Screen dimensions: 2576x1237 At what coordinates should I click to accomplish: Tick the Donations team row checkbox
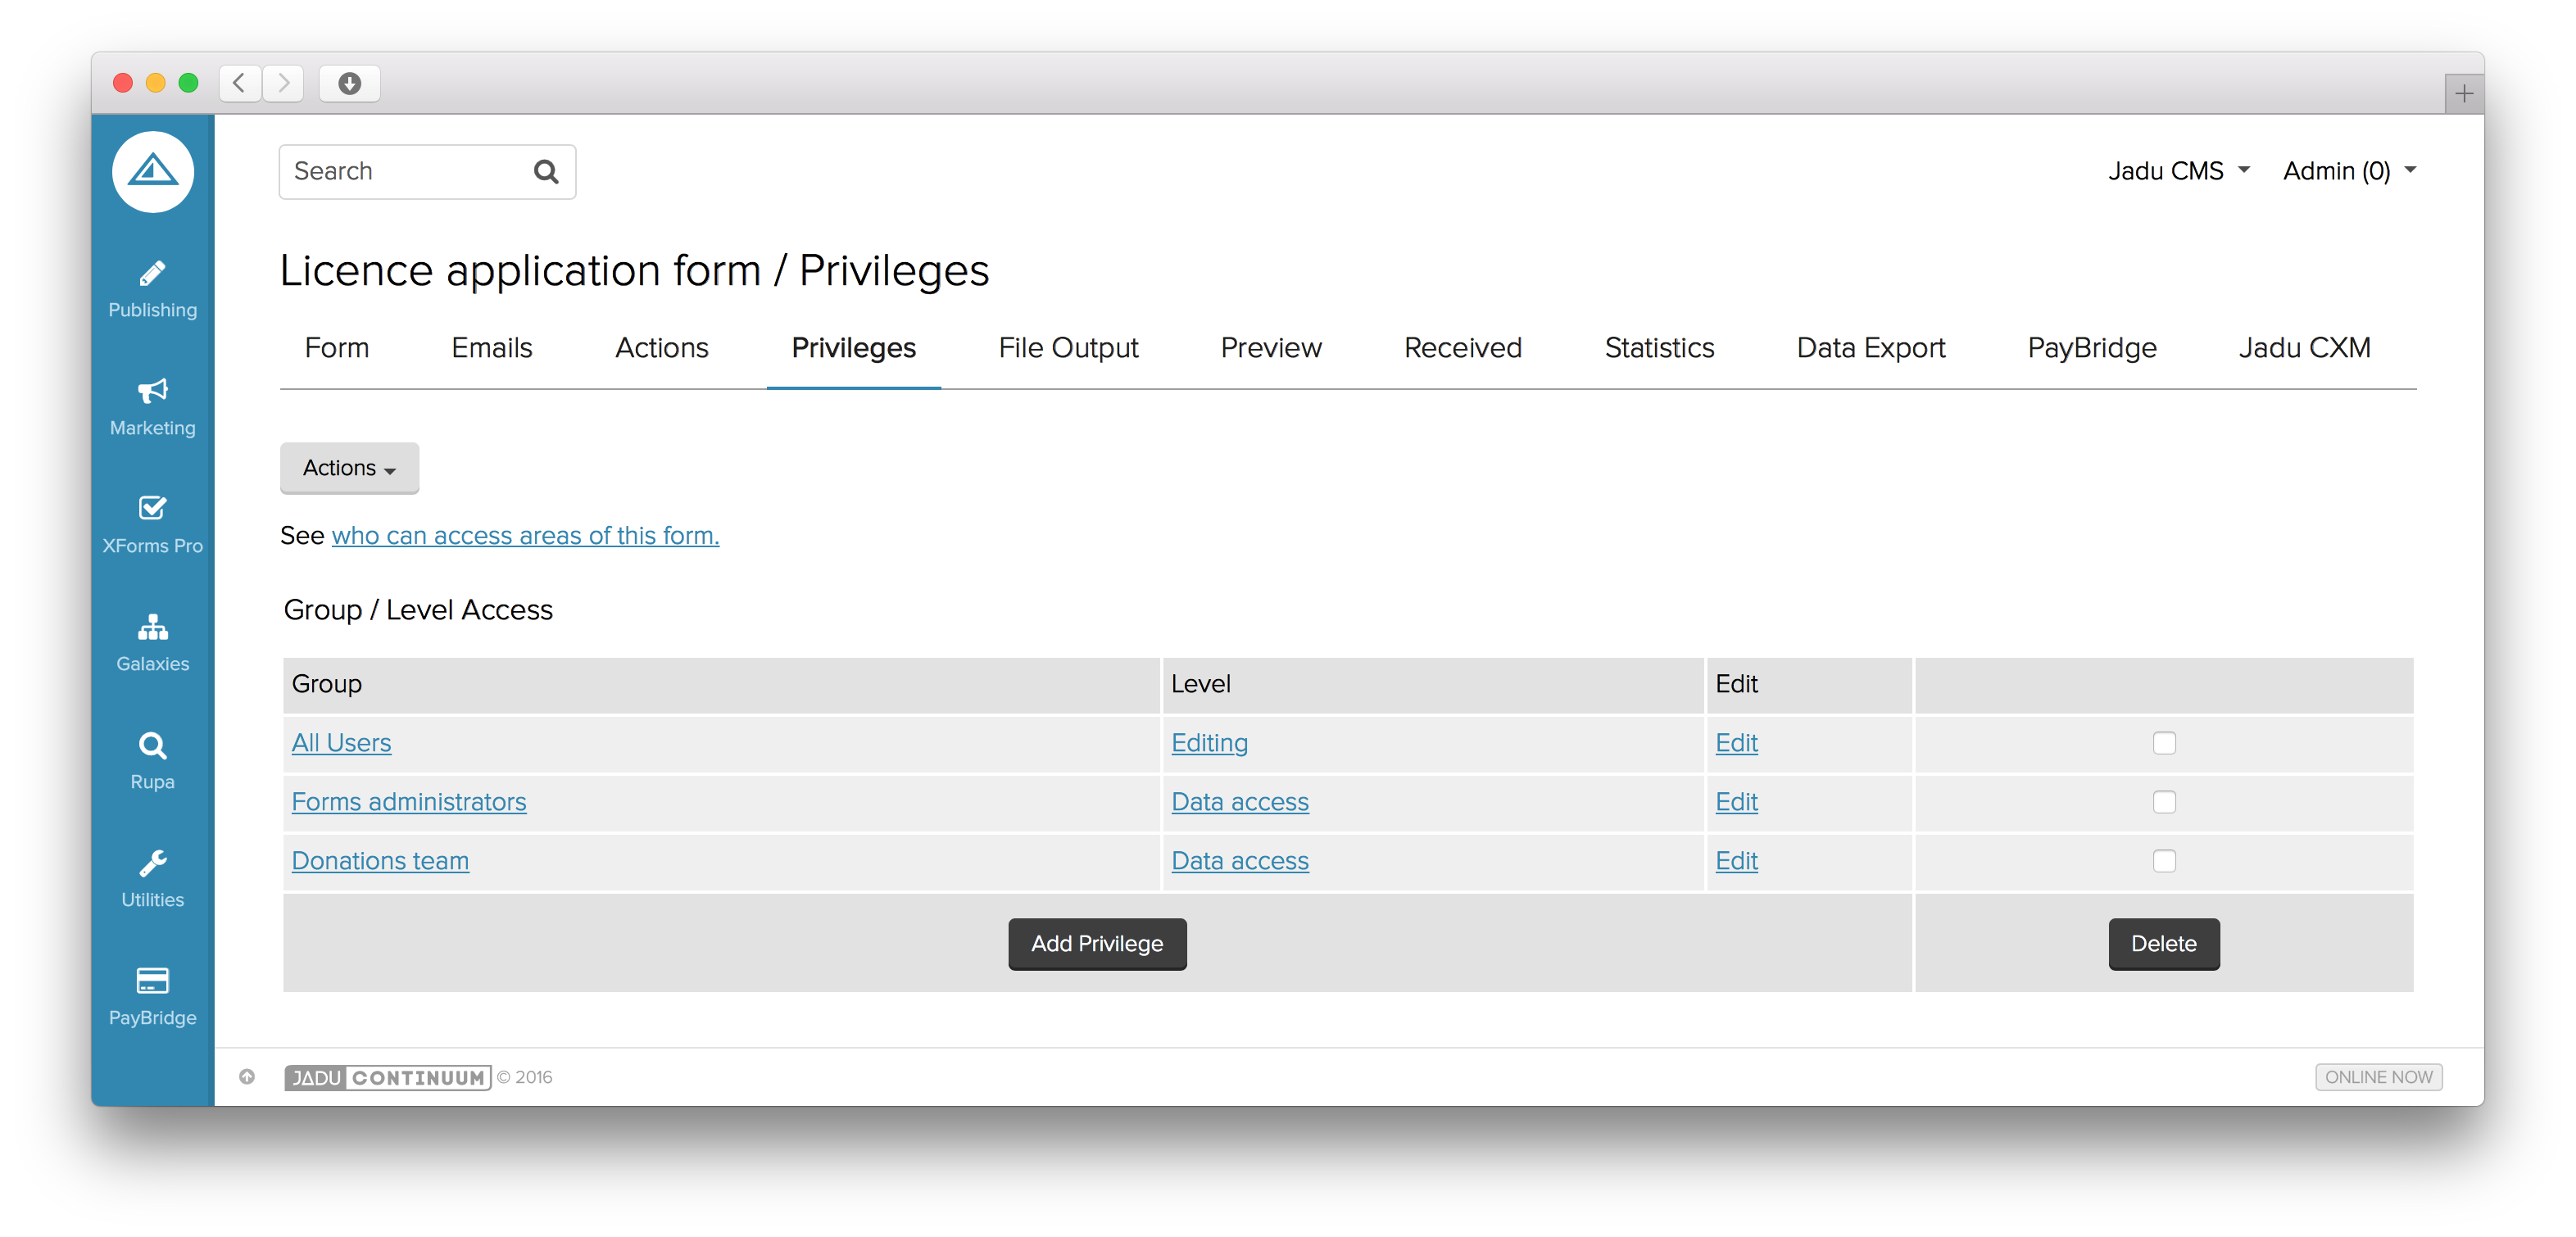(2164, 861)
